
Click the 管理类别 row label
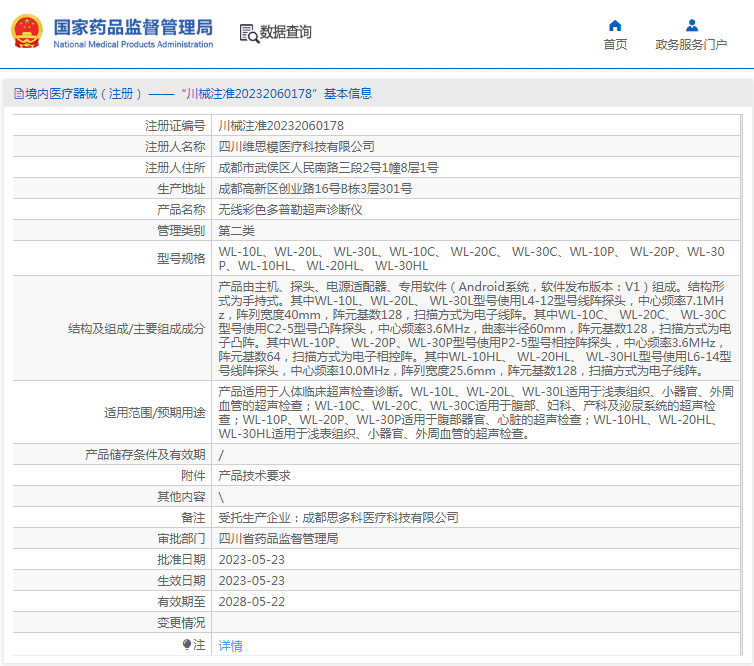[x=181, y=231]
